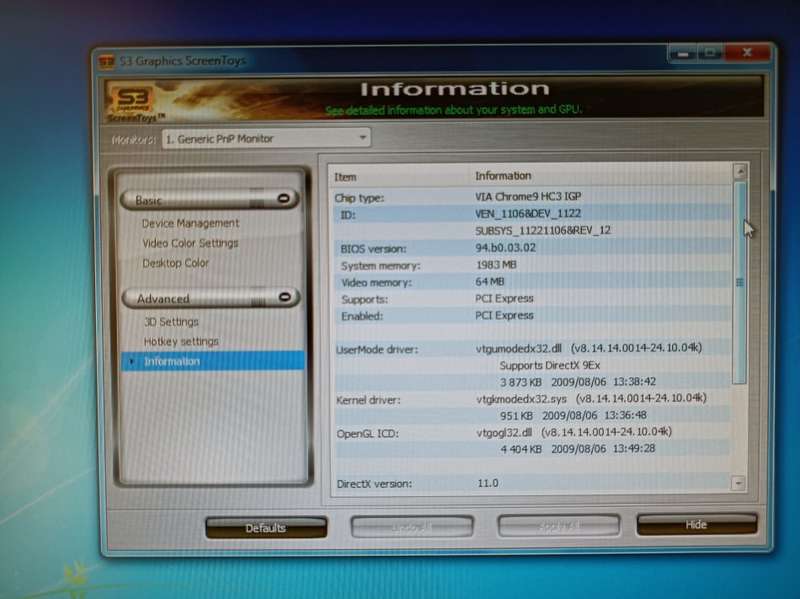Select the BIOS version '94.b0.03.02' value
The height and width of the screenshot is (599, 800).
pyautogui.click(x=506, y=247)
